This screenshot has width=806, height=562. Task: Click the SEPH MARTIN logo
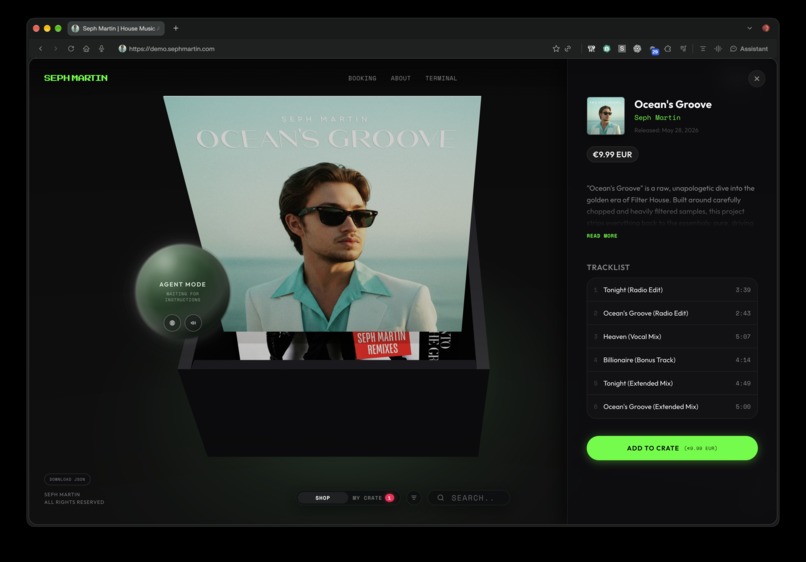(x=76, y=78)
